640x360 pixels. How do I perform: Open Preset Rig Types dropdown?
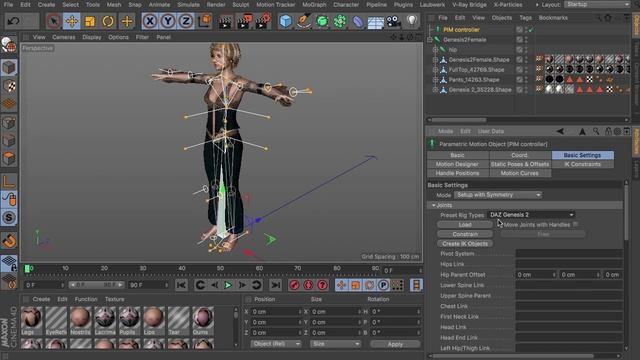pos(531,214)
